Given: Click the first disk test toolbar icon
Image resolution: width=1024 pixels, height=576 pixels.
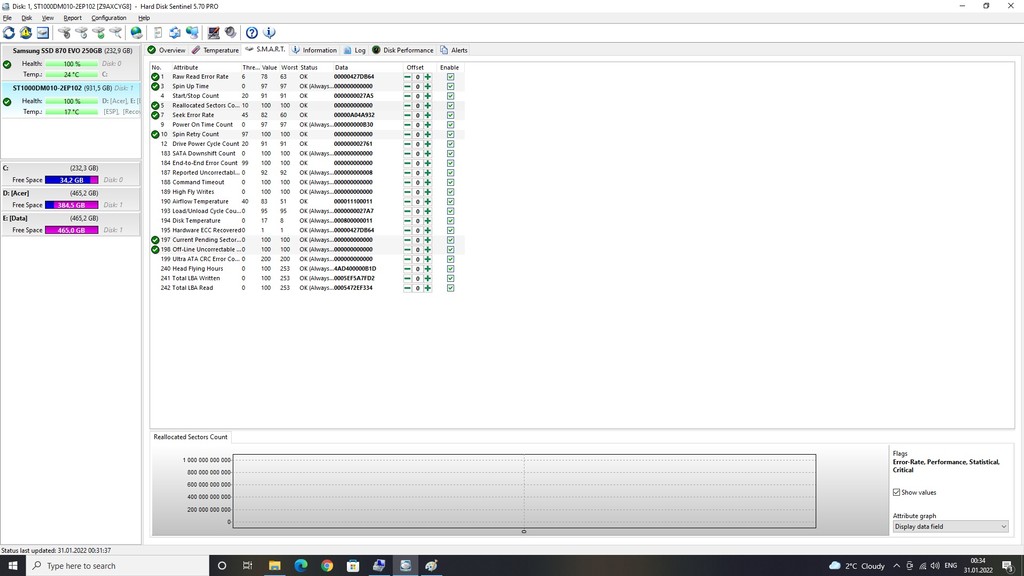Looking at the screenshot, I should pos(64,33).
